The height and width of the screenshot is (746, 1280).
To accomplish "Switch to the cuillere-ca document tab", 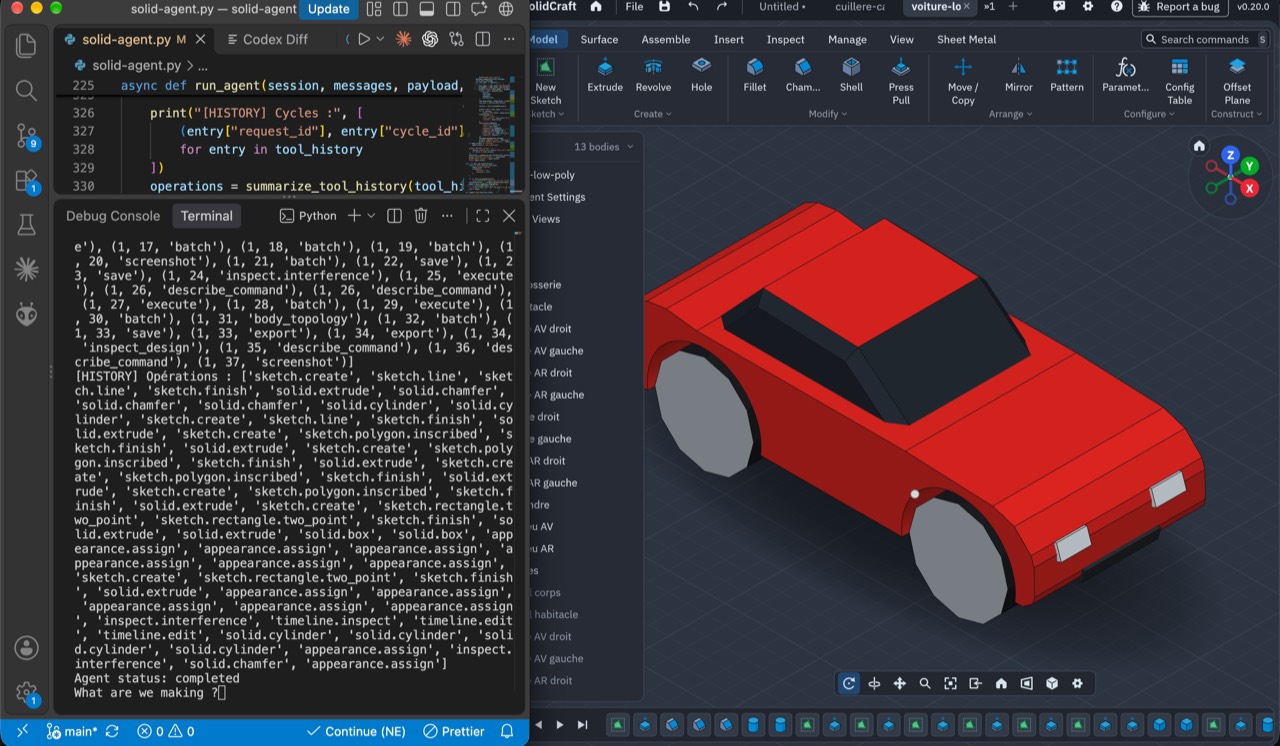I will pos(860,7).
